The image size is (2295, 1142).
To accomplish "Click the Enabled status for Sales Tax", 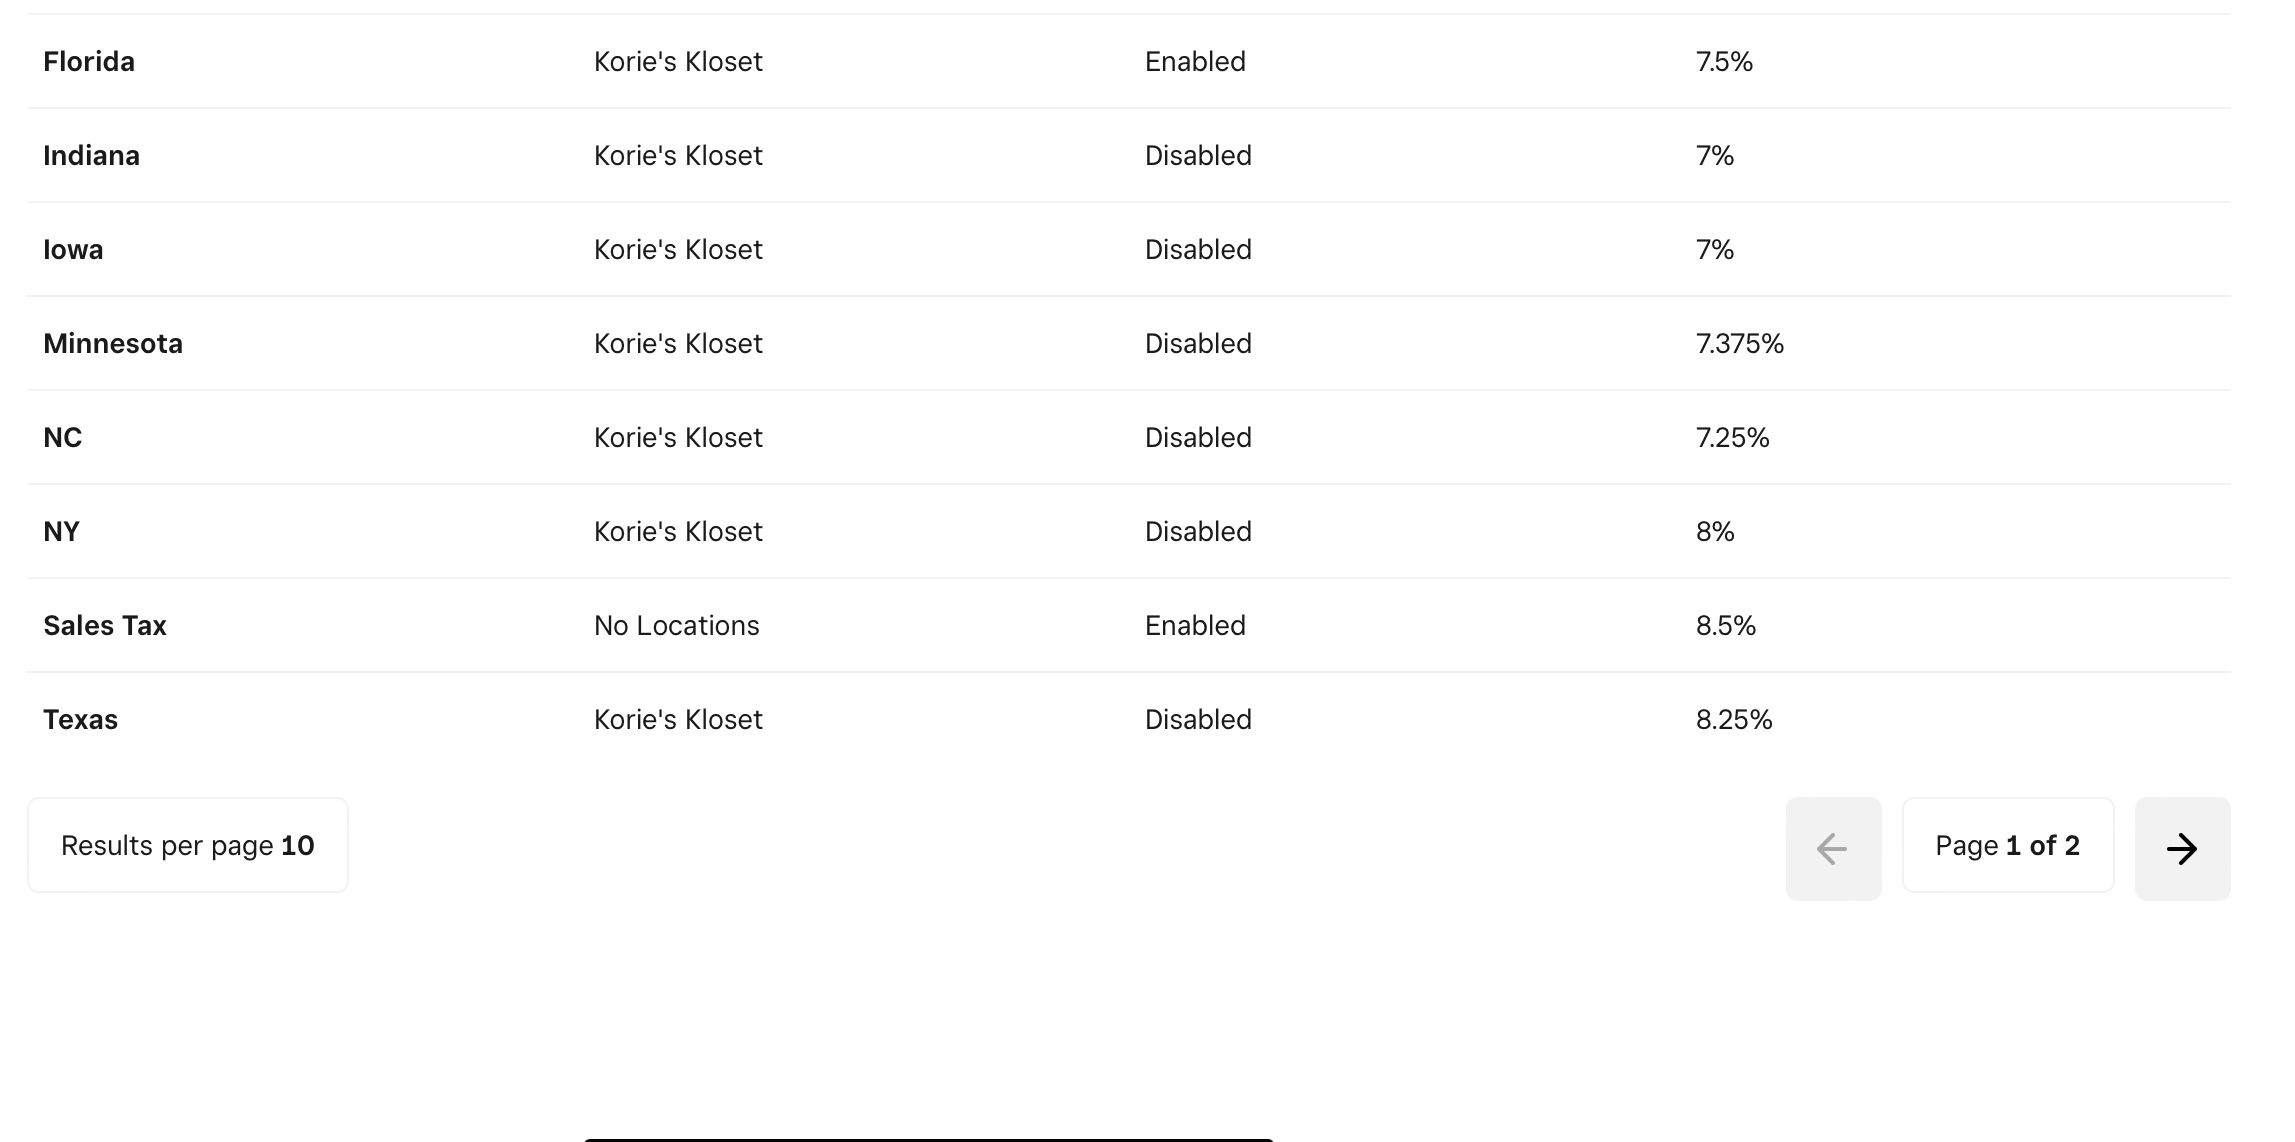I will click(1195, 626).
